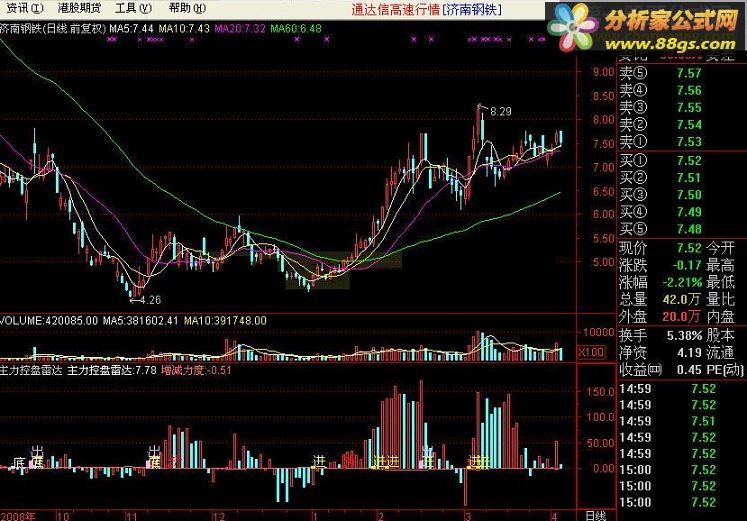Click the 主力控盘雷达:7.78 indicator value

[112, 370]
